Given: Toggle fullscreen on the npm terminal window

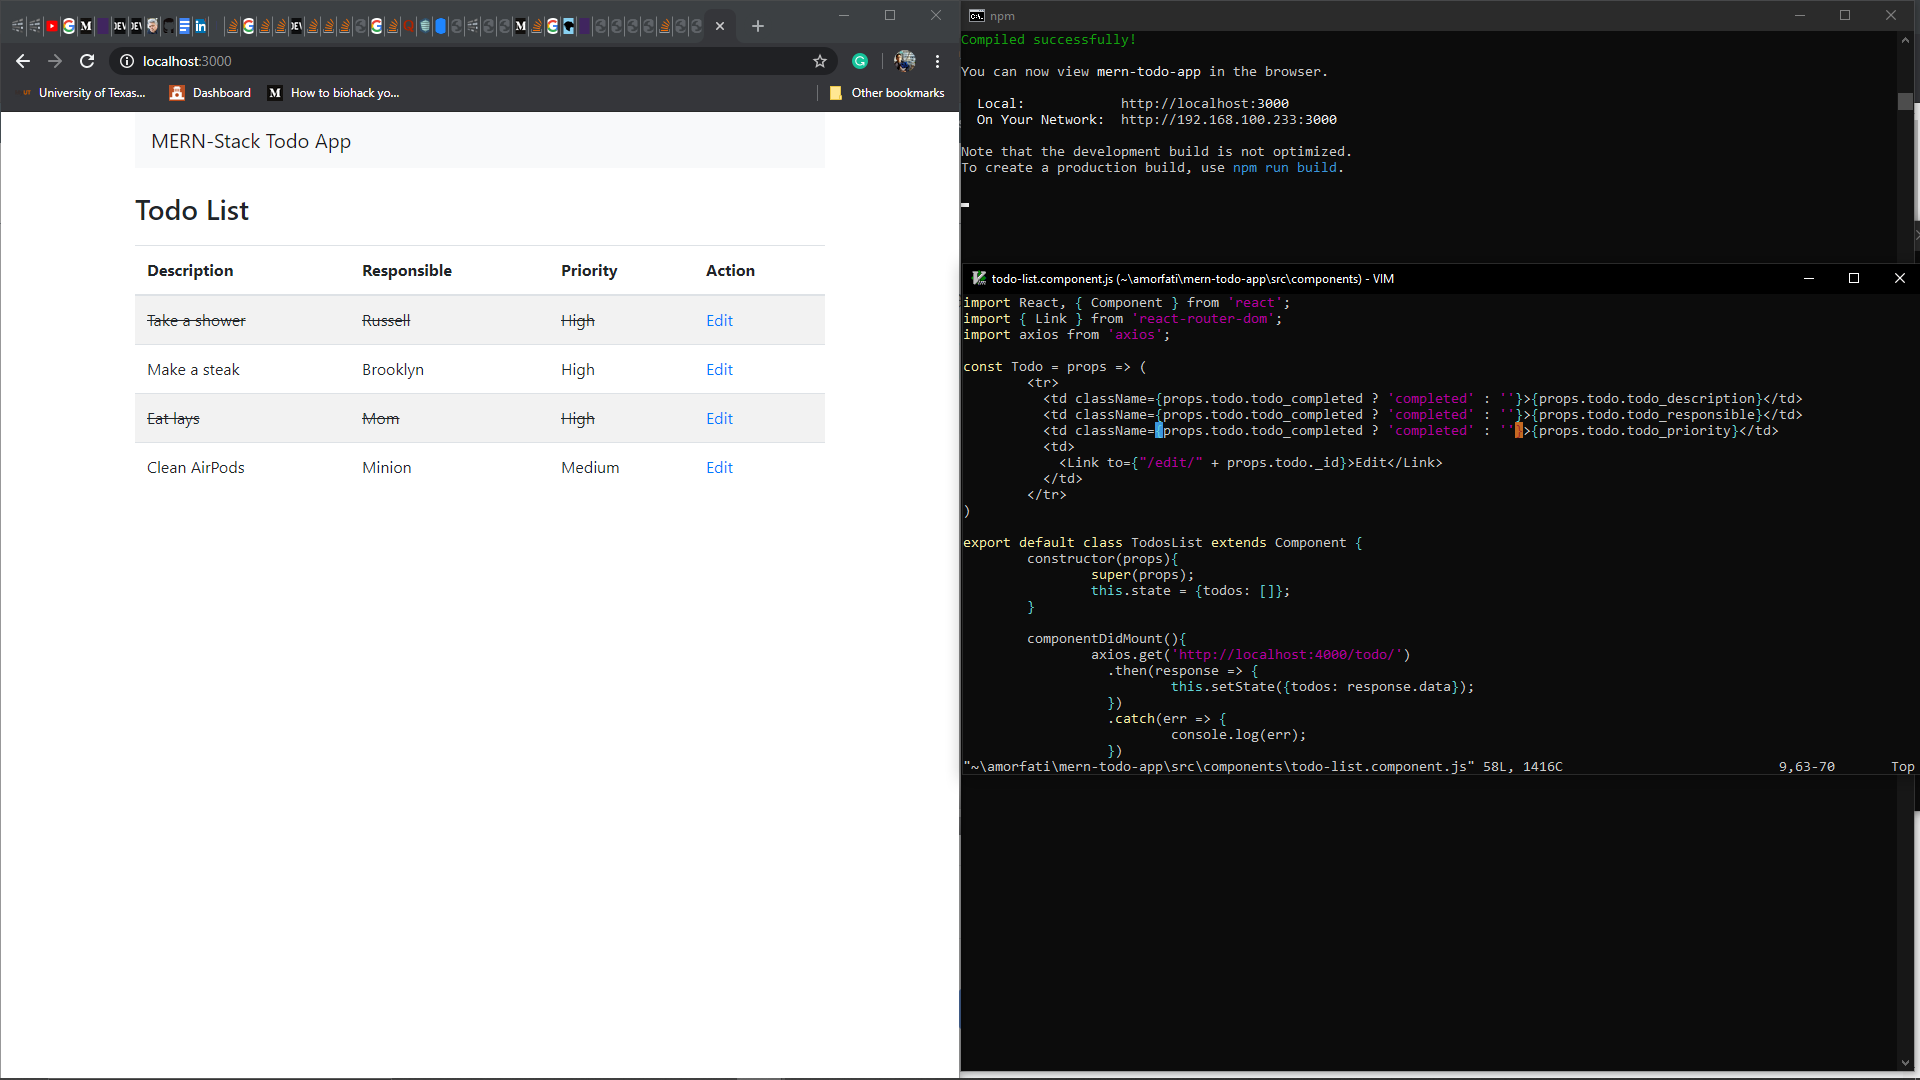Looking at the screenshot, I should pos(1846,15).
